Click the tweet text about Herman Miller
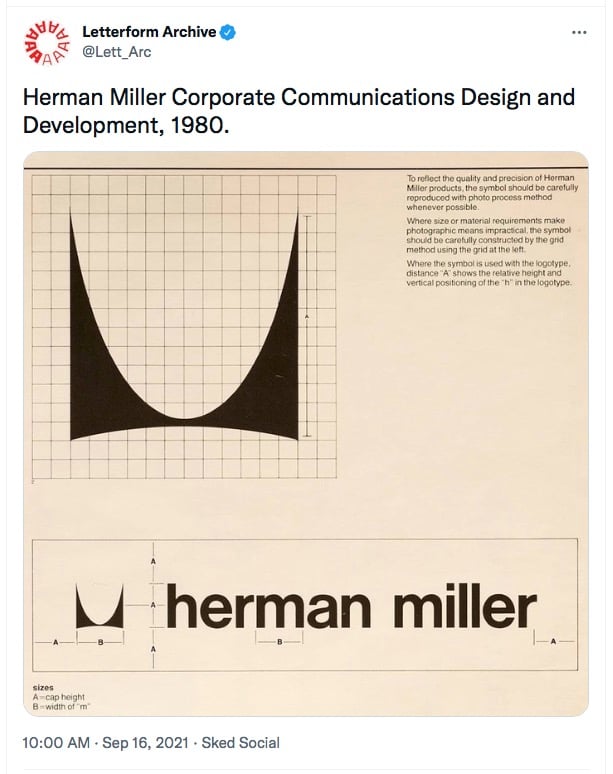The height and width of the screenshot is (774, 613). pos(299,111)
